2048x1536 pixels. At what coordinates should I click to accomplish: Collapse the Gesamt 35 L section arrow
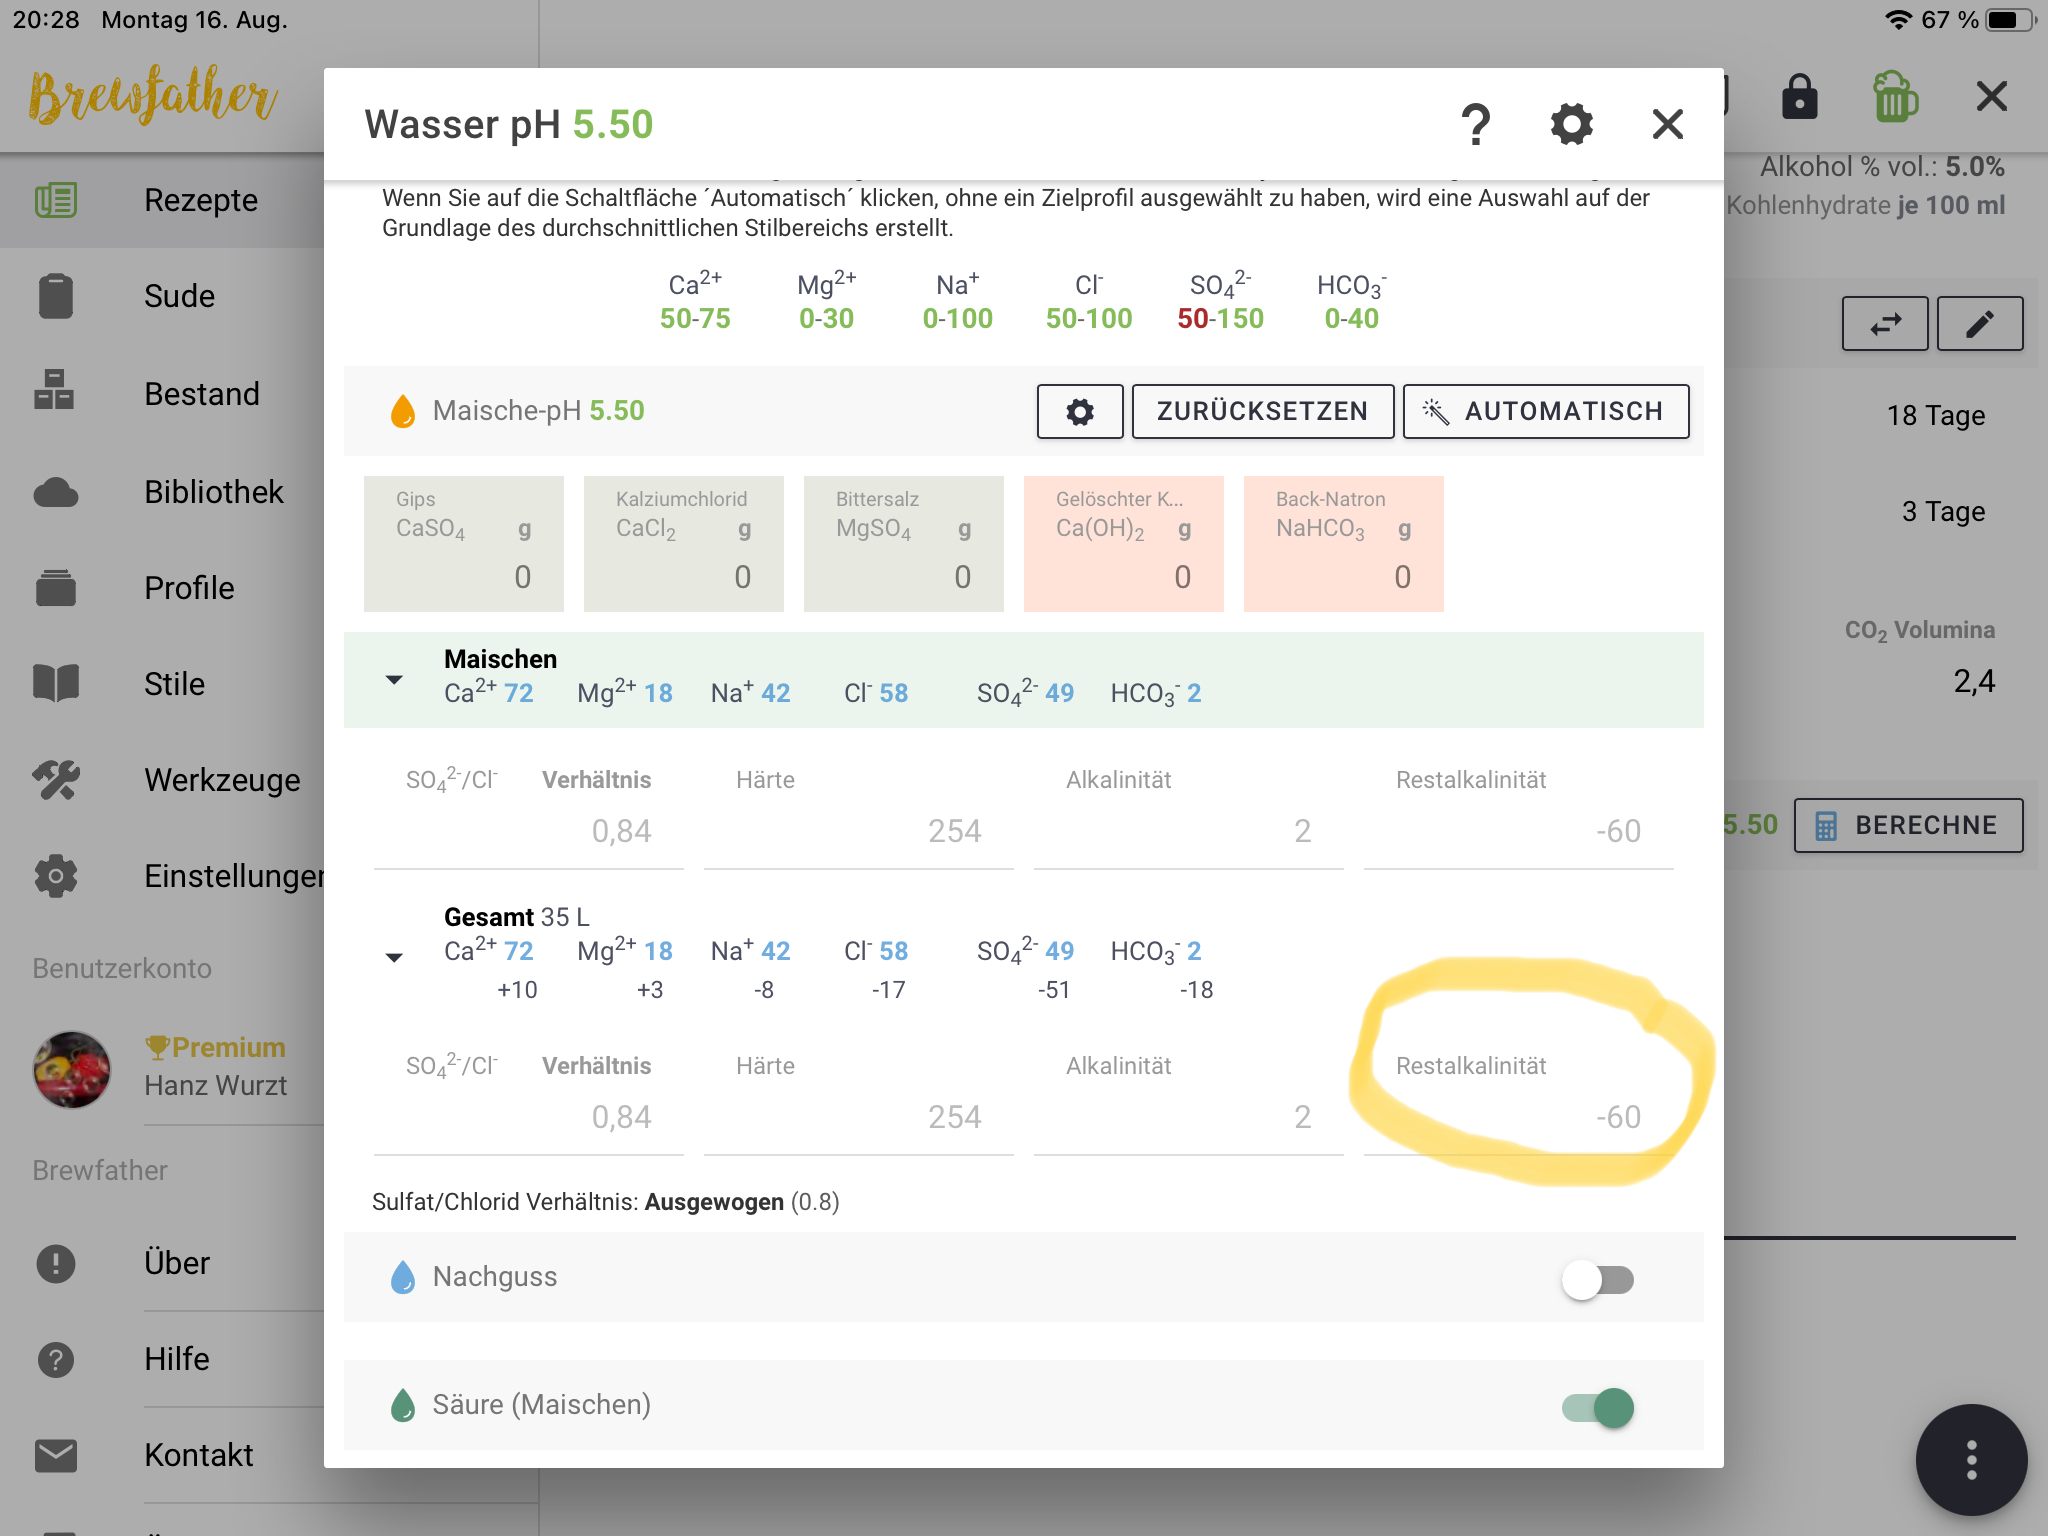pos(394,957)
